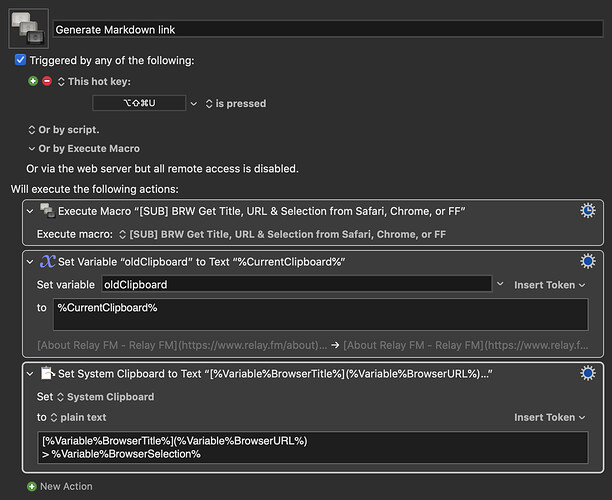612x500 pixels.
Task: Click the macro icon next to the name field
Action: pos(28,28)
